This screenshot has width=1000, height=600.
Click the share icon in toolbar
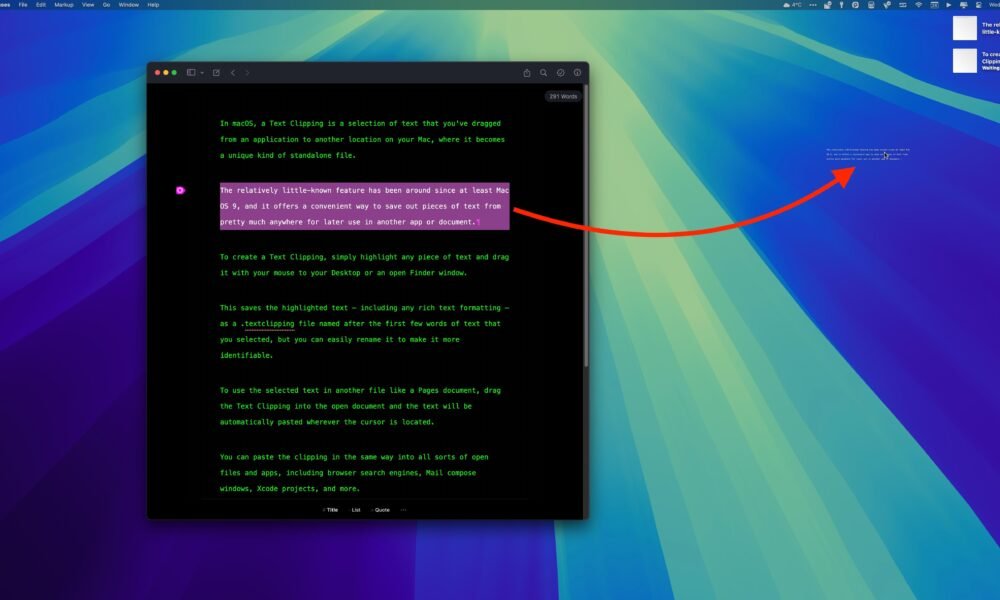[x=527, y=73]
